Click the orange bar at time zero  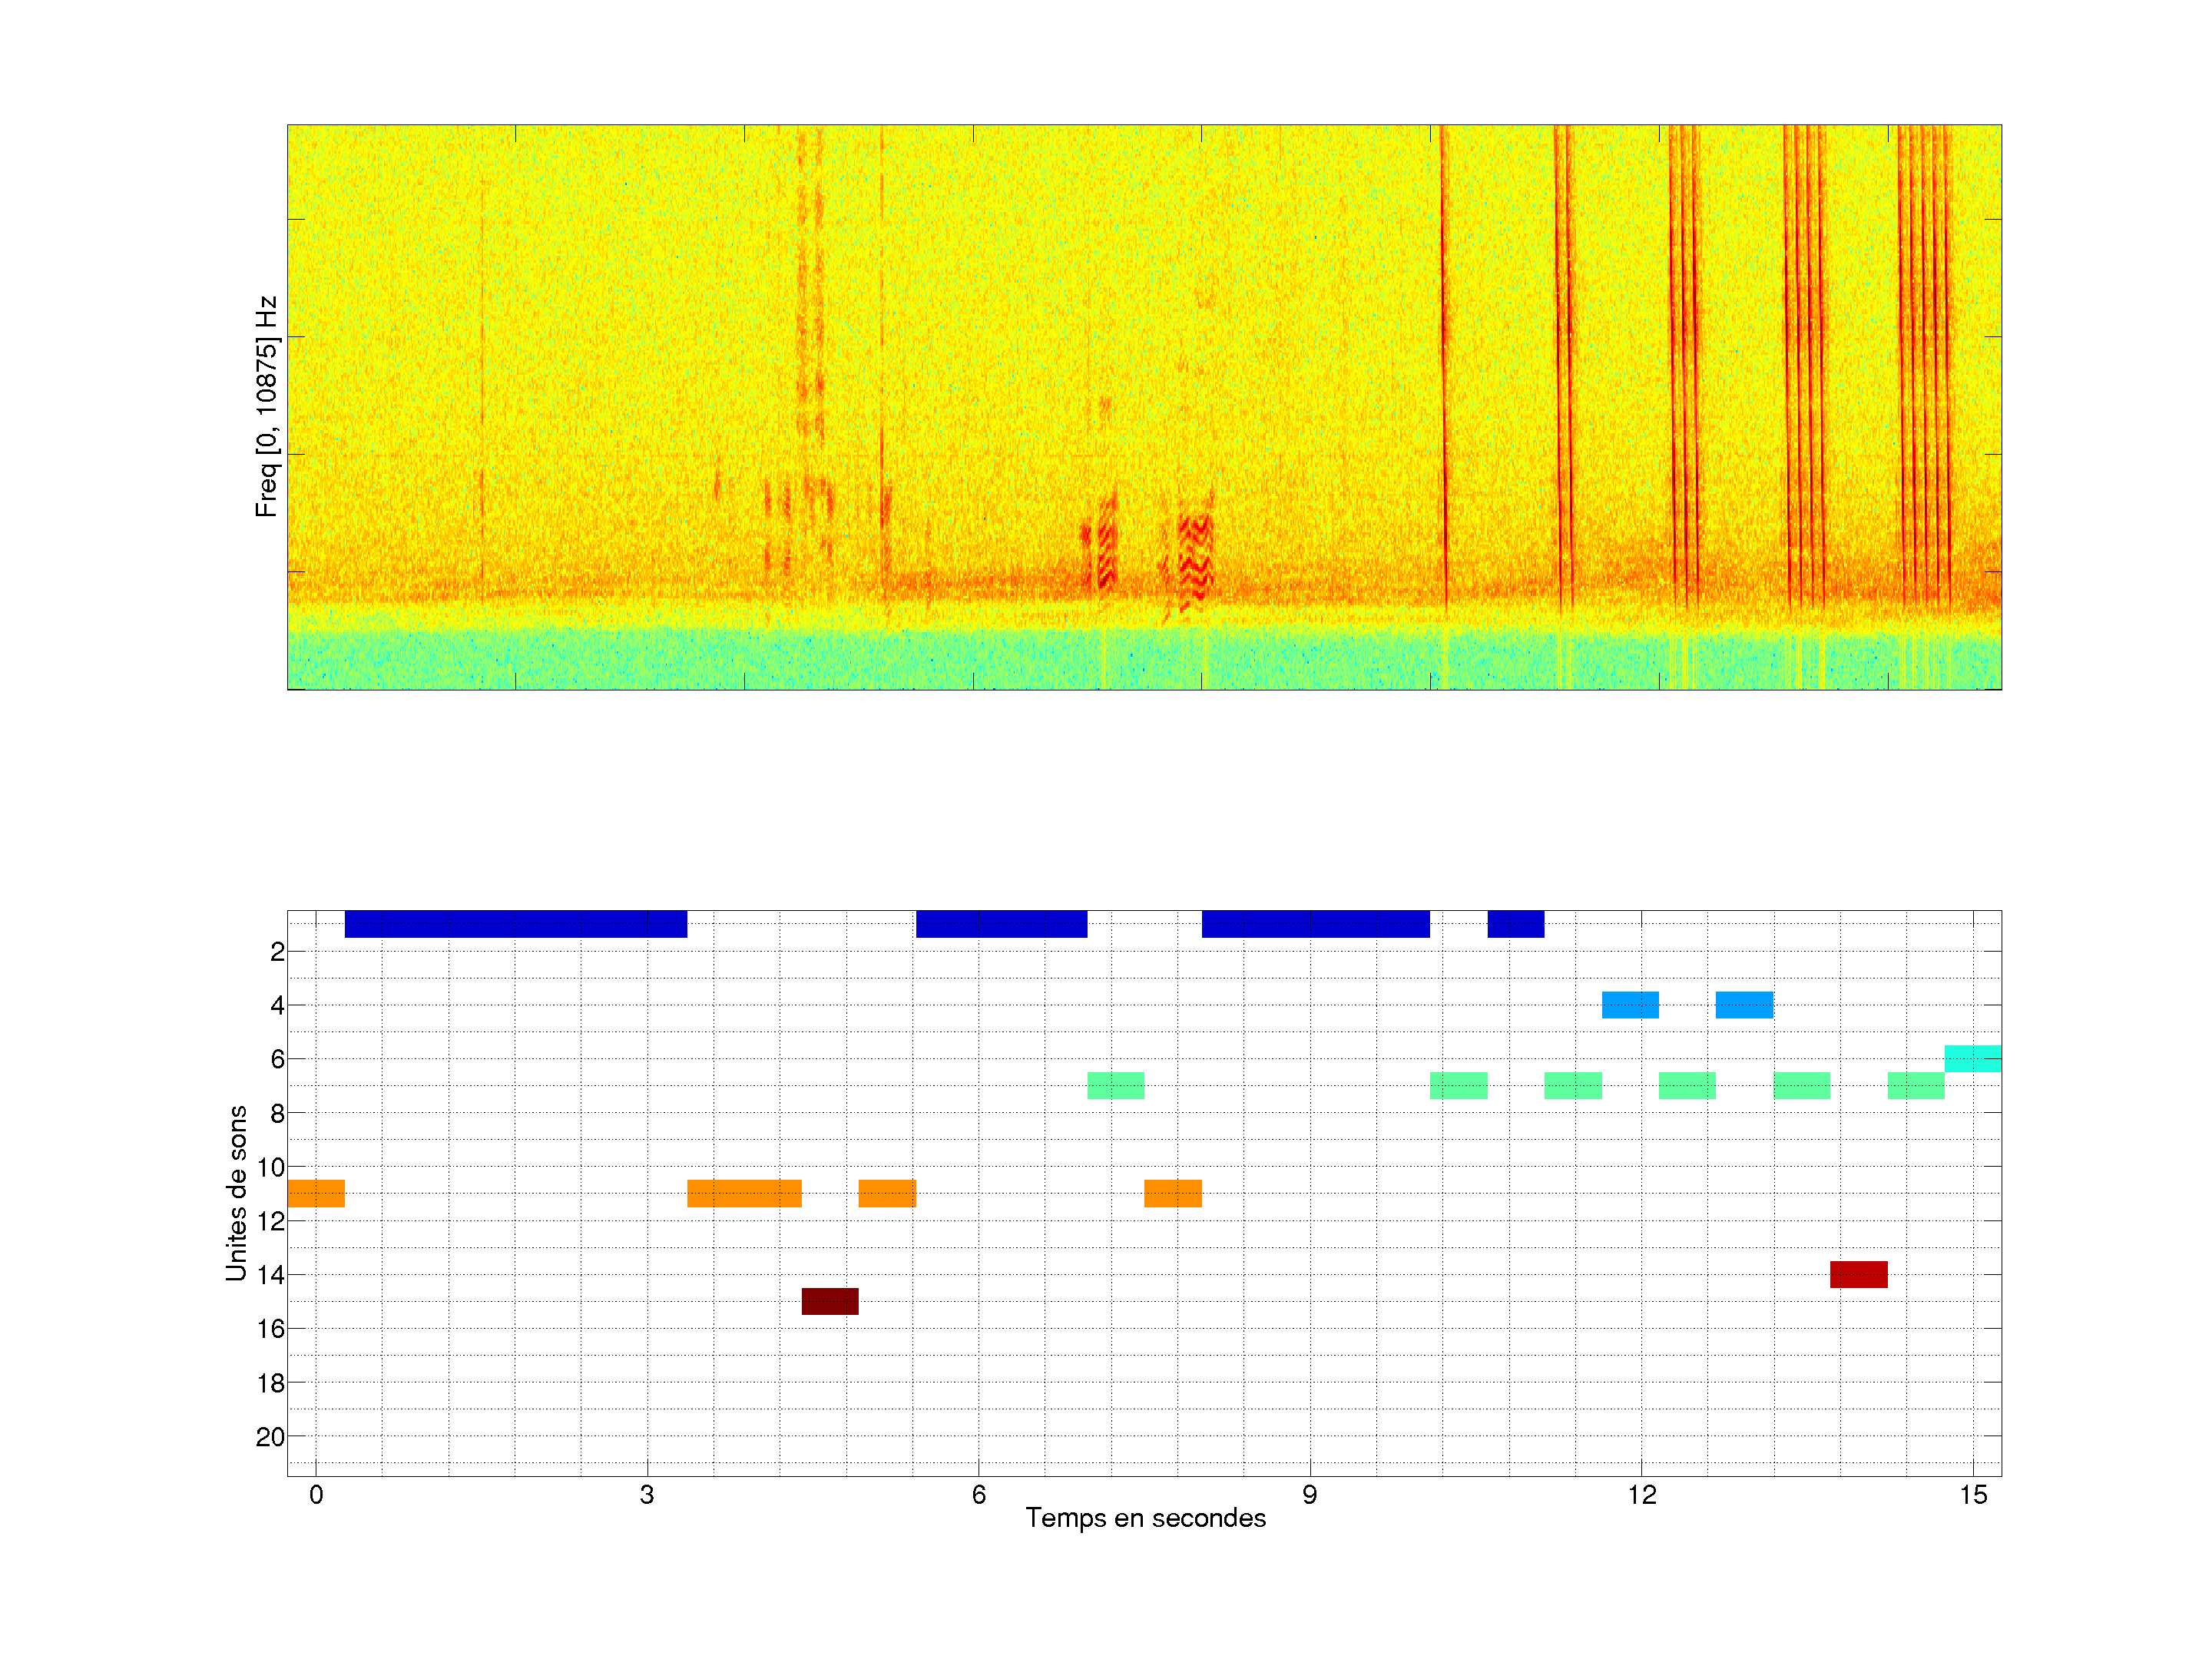click(316, 1193)
